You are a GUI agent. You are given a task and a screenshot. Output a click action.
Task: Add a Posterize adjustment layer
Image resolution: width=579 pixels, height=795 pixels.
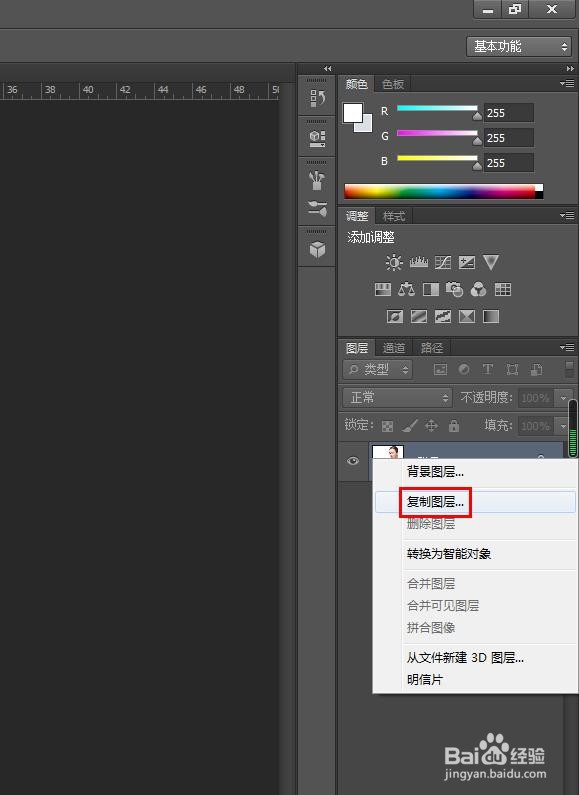[x=419, y=317]
